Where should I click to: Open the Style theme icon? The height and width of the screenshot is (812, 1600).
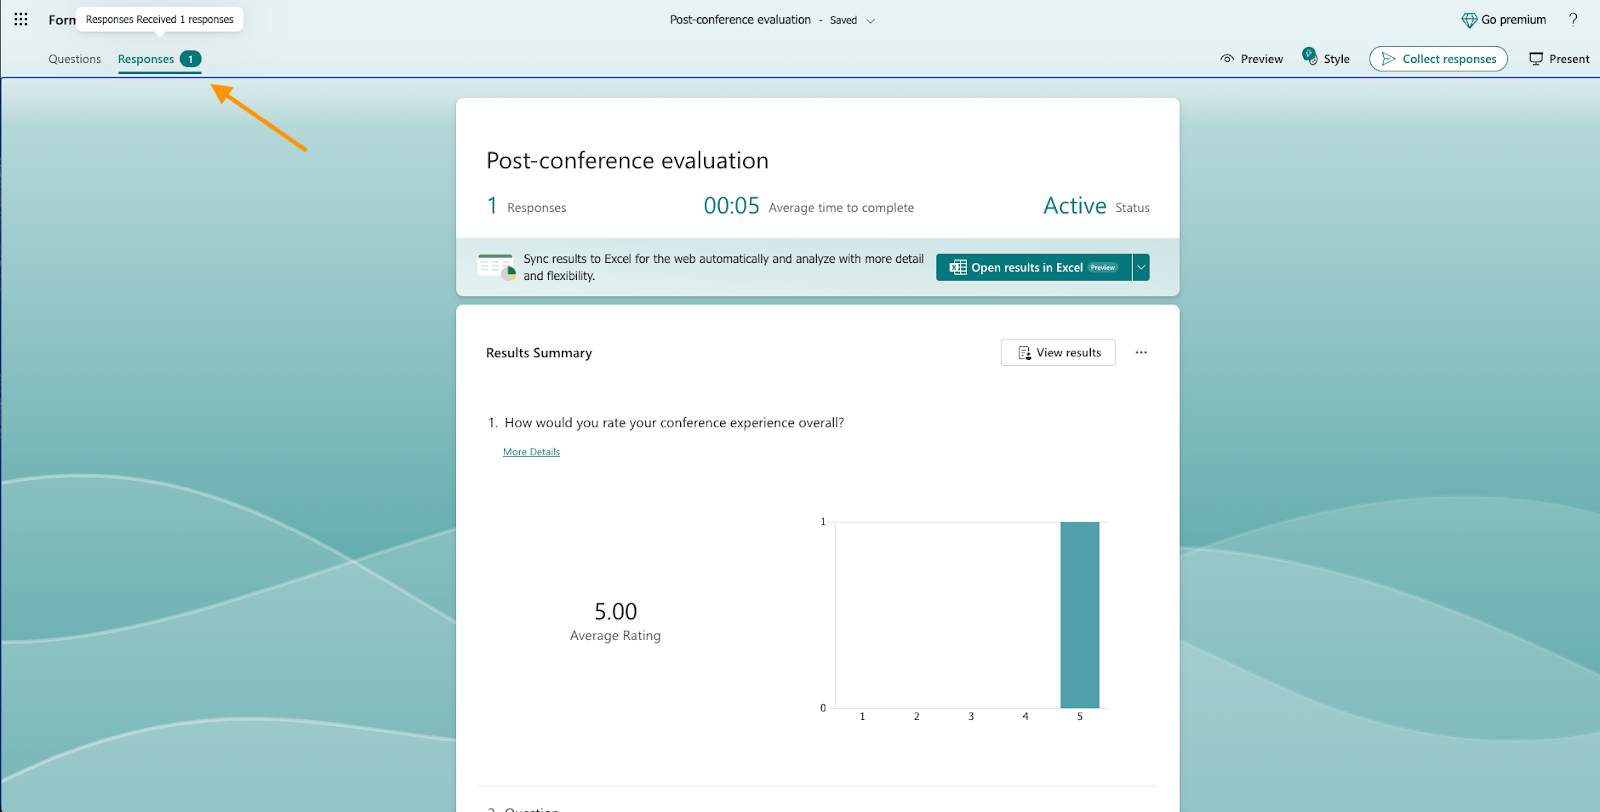(x=1310, y=57)
